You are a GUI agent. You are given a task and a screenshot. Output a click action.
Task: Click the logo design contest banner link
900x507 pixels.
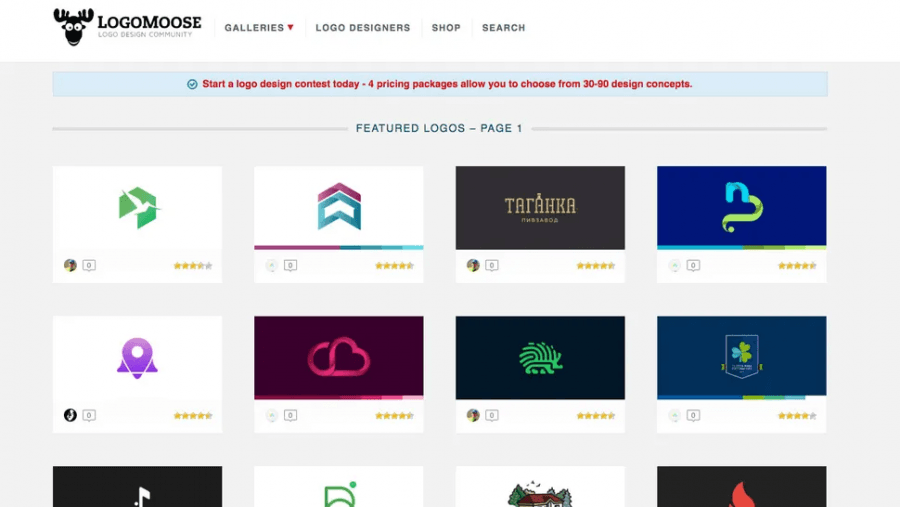click(x=447, y=84)
